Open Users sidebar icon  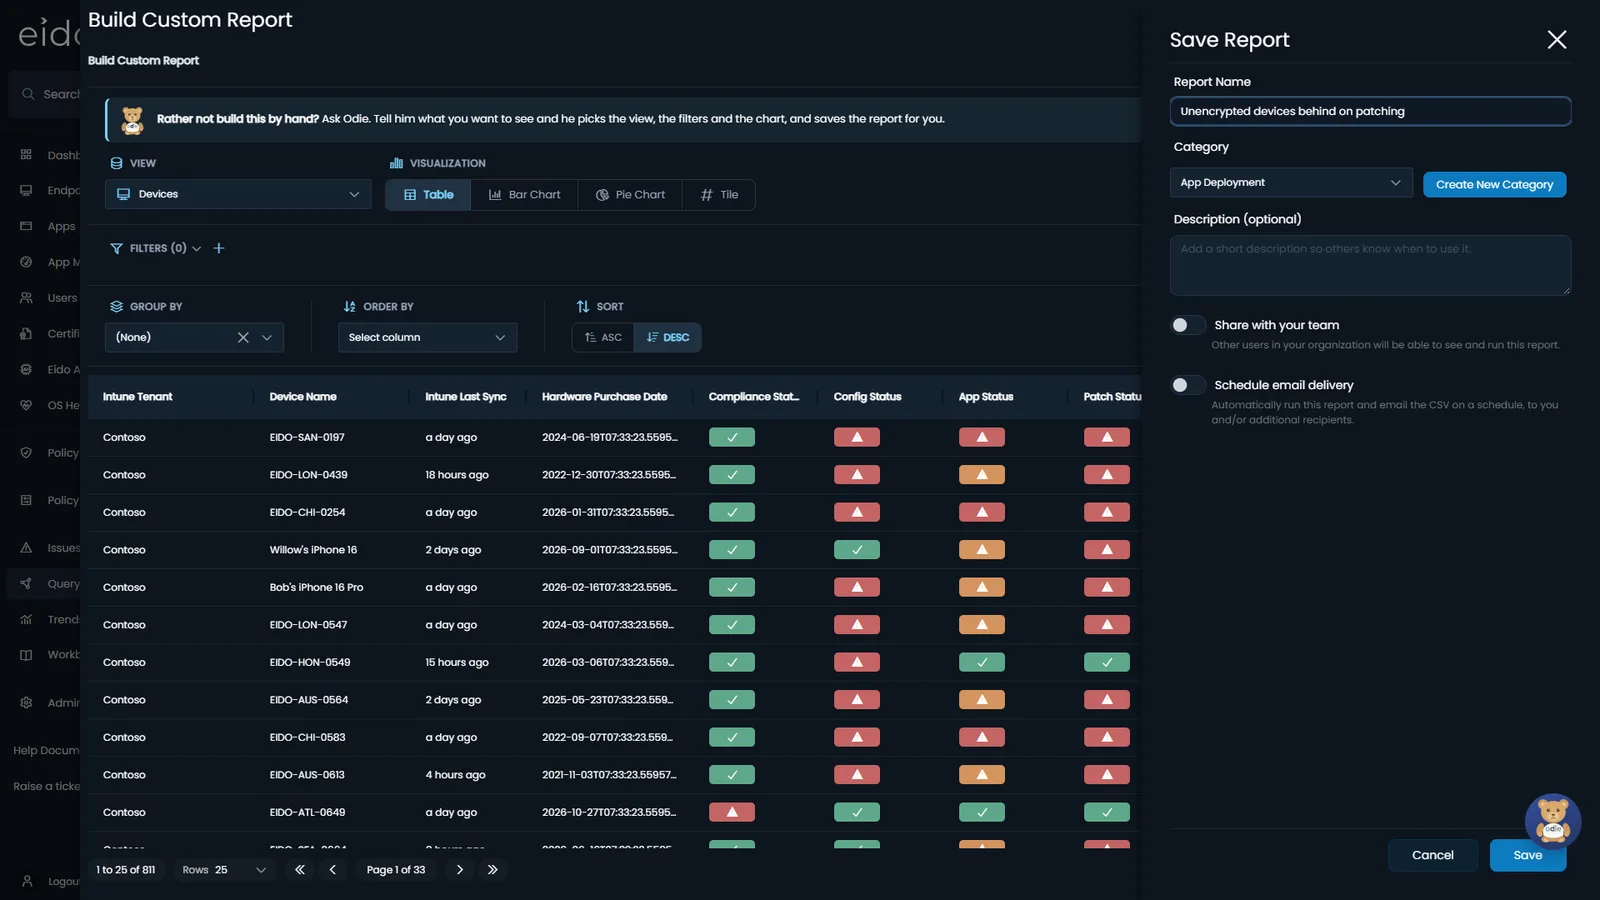26,298
